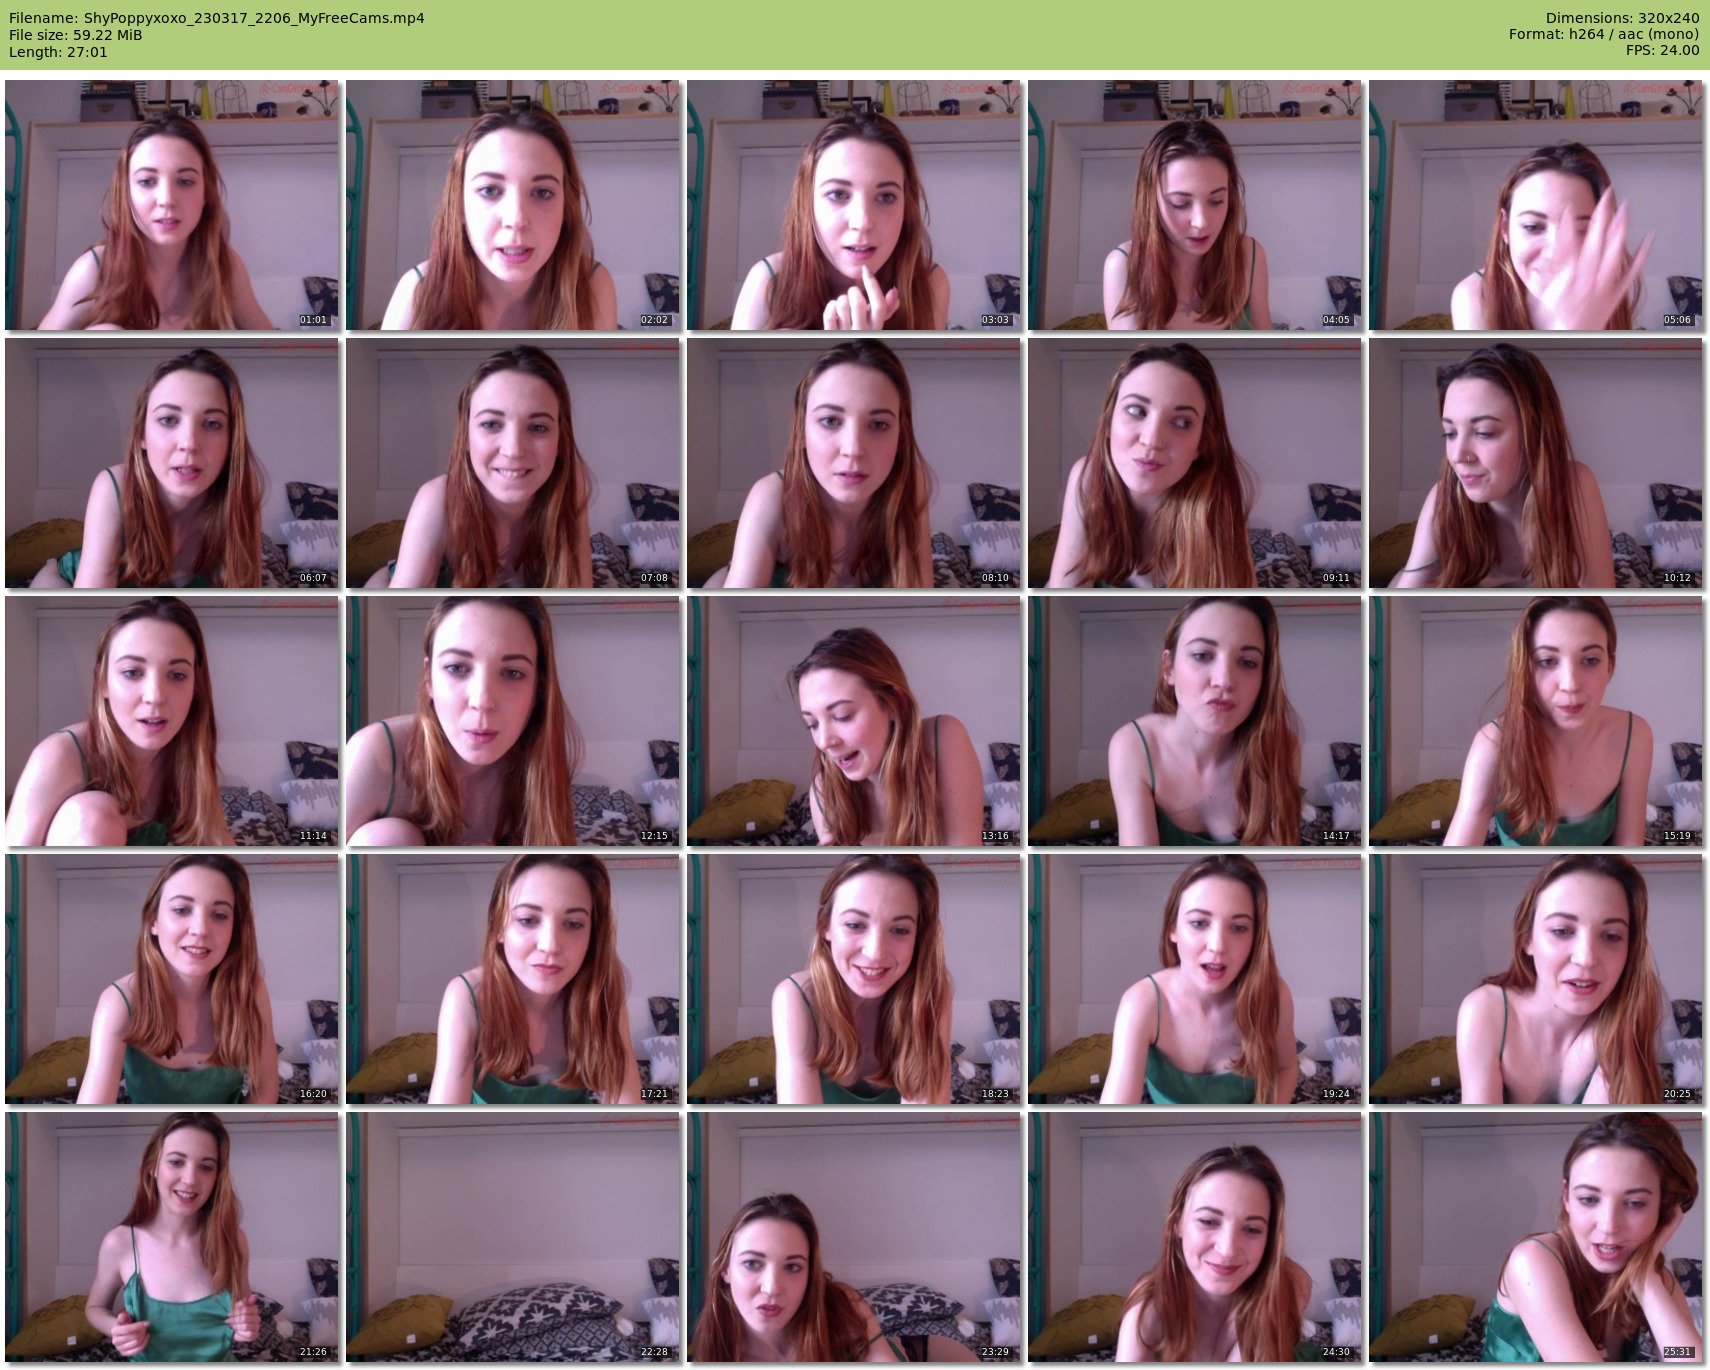Screen dimensions: 1710x1370
Task: Click the thumbnail timestamped 11:14
Action: click(172, 721)
